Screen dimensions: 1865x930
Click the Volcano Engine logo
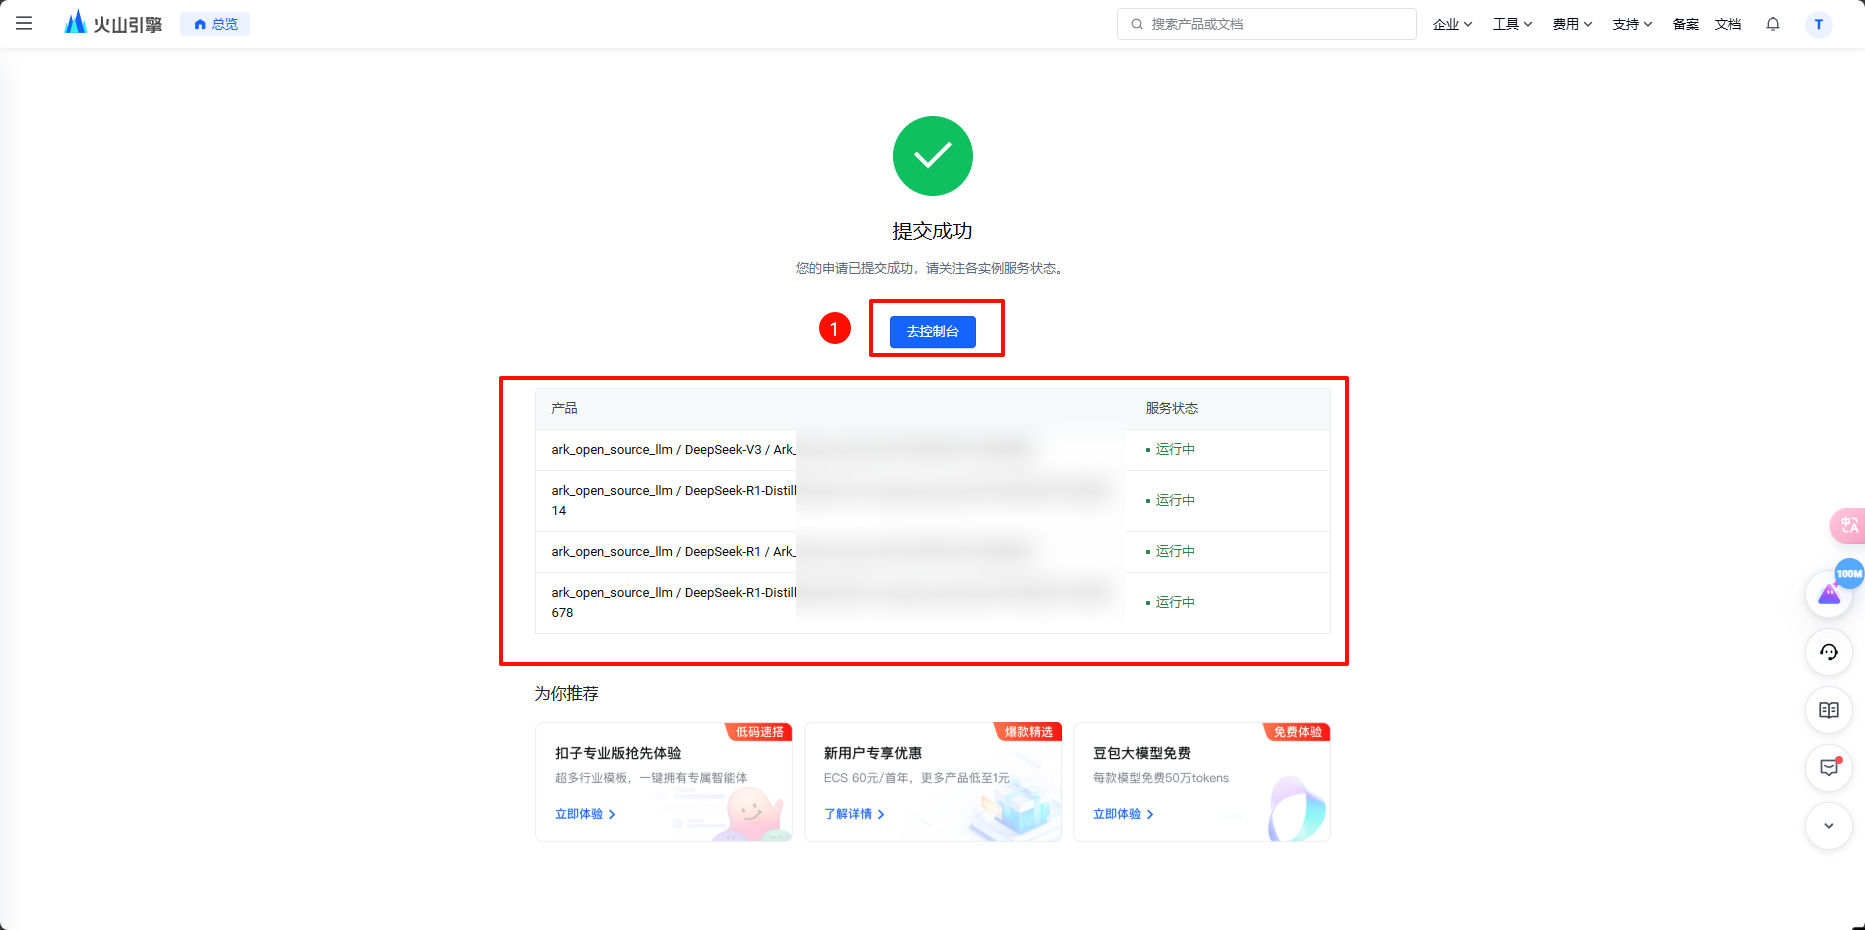[113, 23]
